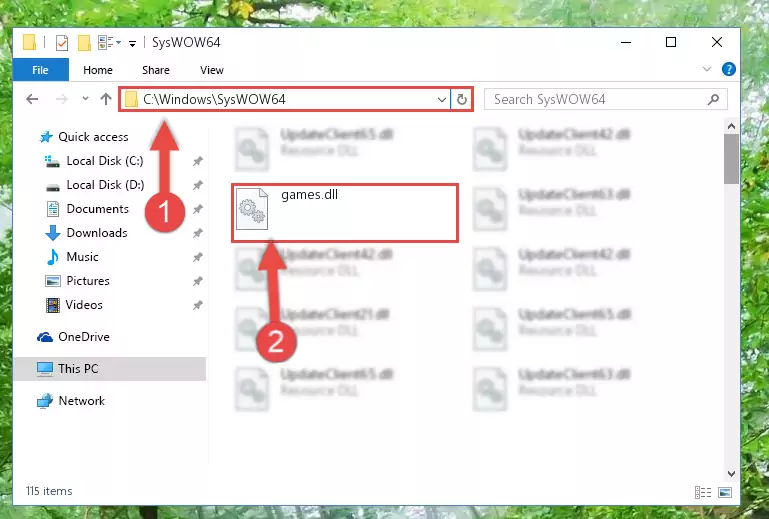The height and width of the screenshot is (519, 769).
Task: Switch to Details view via status bar icon
Action: pyautogui.click(x=703, y=492)
